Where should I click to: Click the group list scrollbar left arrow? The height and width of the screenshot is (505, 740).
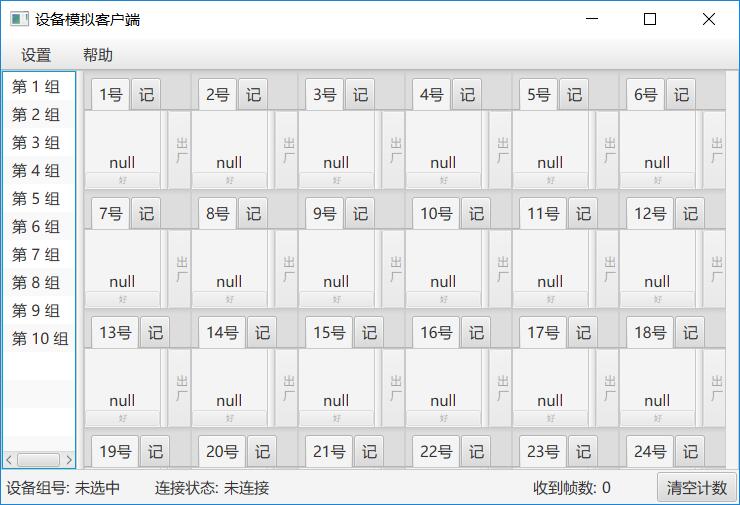coord(9,459)
